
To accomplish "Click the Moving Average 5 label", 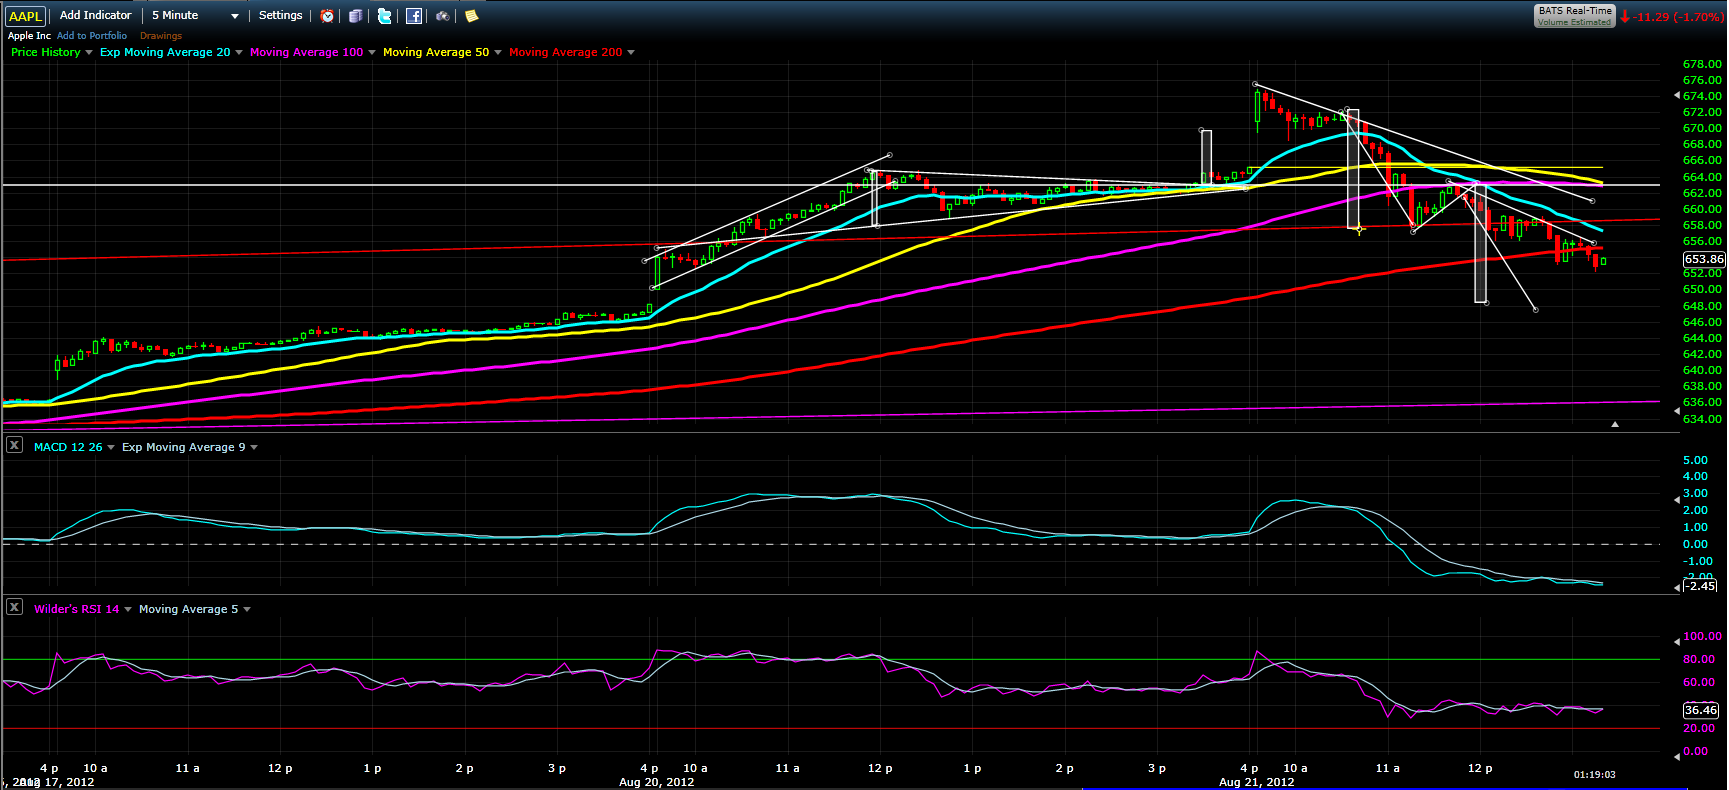I will [189, 609].
